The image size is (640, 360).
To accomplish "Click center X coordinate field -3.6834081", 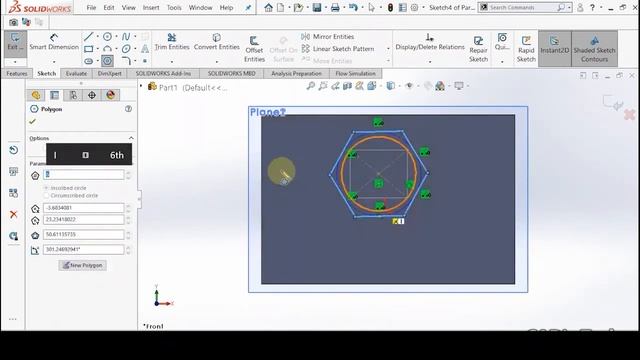I will tap(83, 208).
